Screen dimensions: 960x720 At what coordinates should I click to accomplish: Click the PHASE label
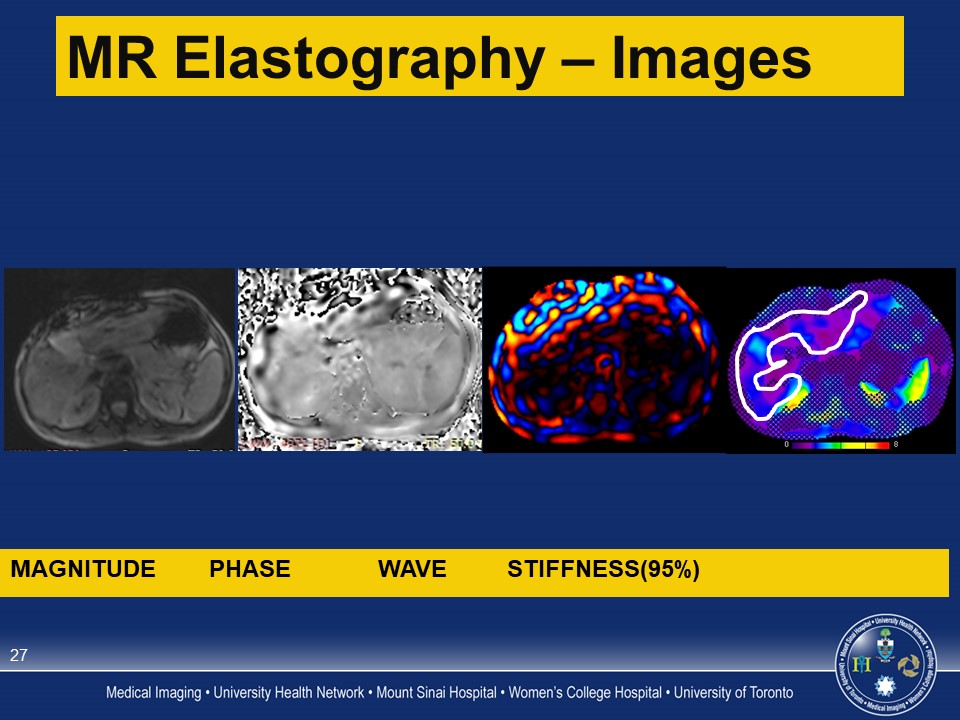click(249, 570)
